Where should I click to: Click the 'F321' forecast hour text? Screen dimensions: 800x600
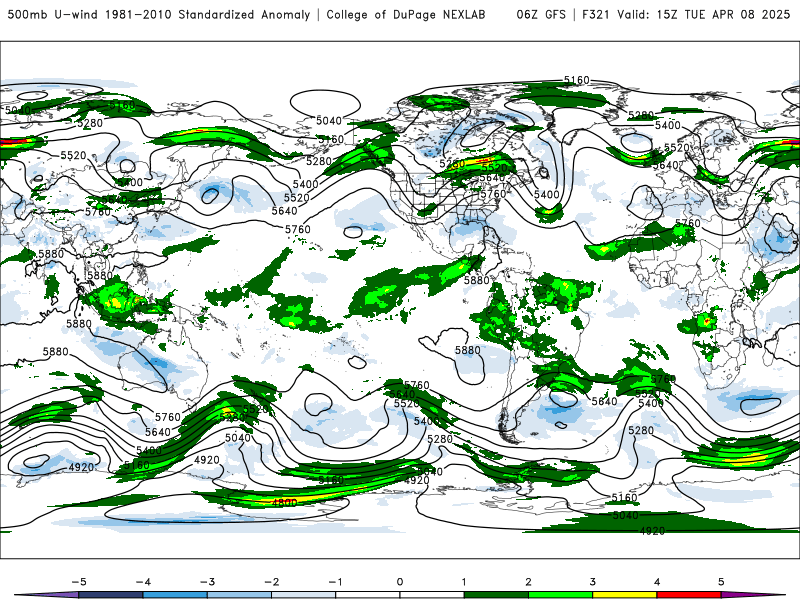(596, 14)
